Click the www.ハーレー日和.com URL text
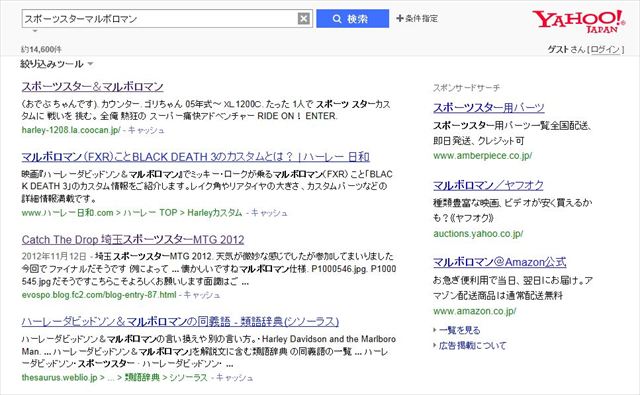The height and width of the screenshot is (395, 640). point(67,213)
